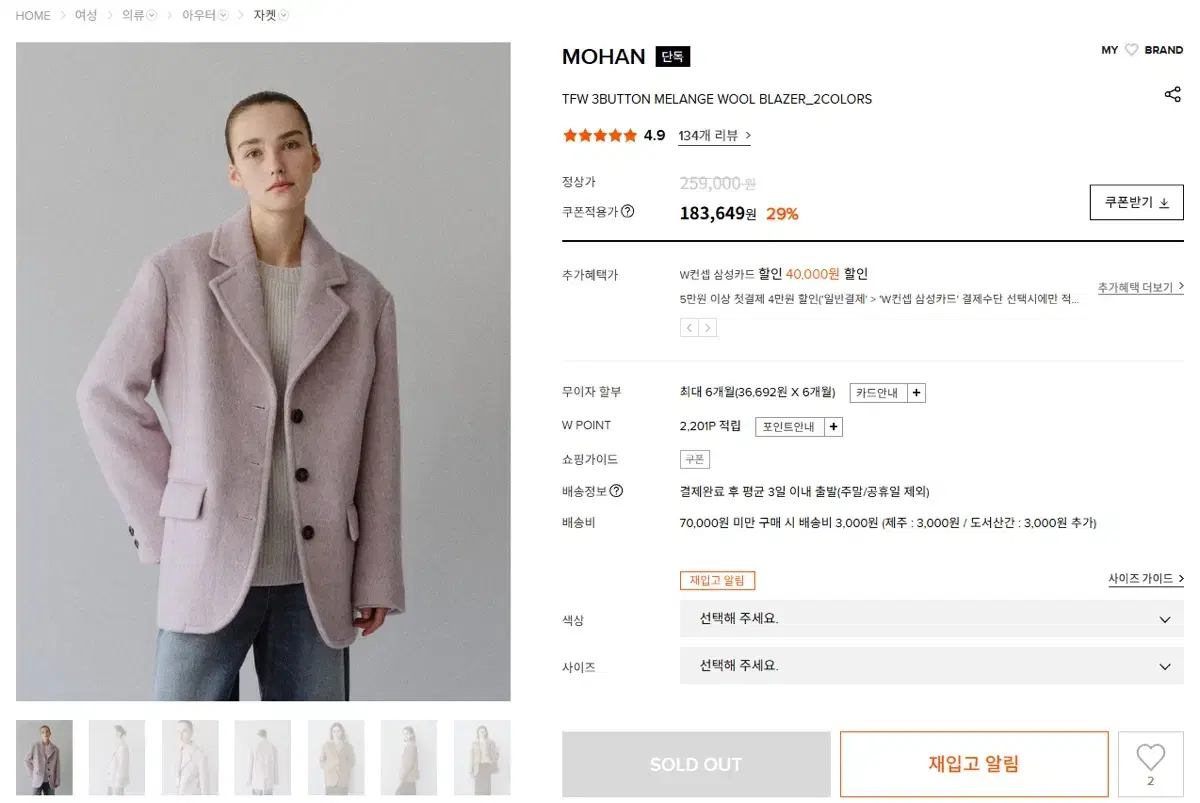The width and height of the screenshot is (1200, 803).
Task: Click the five-star rating display
Action: click(x=598, y=135)
